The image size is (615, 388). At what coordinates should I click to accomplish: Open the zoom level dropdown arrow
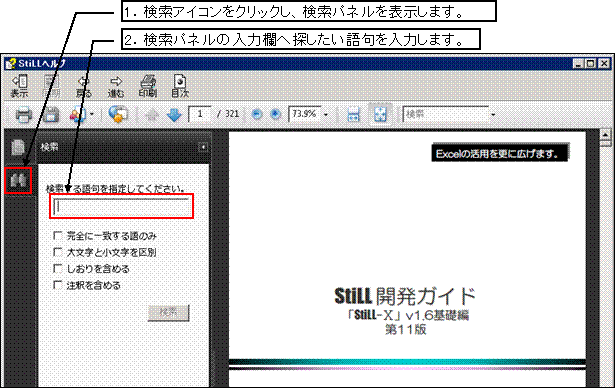click(x=326, y=115)
